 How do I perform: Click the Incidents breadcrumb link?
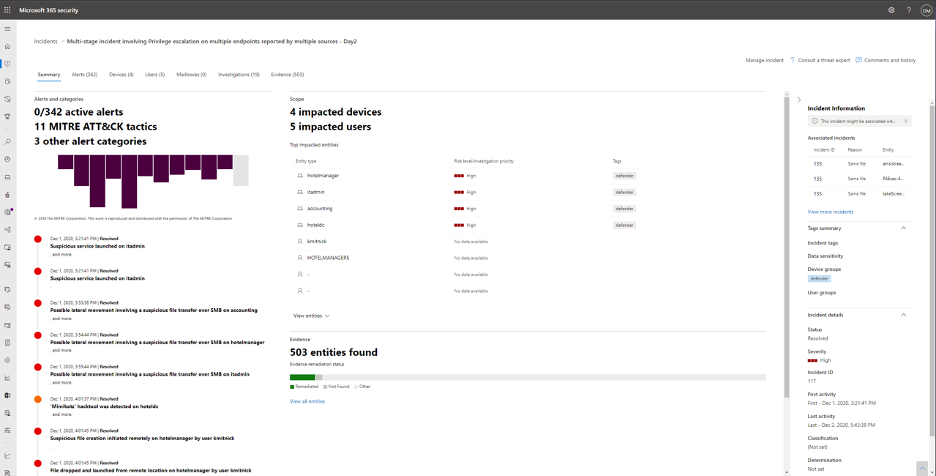tap(45, 41)
